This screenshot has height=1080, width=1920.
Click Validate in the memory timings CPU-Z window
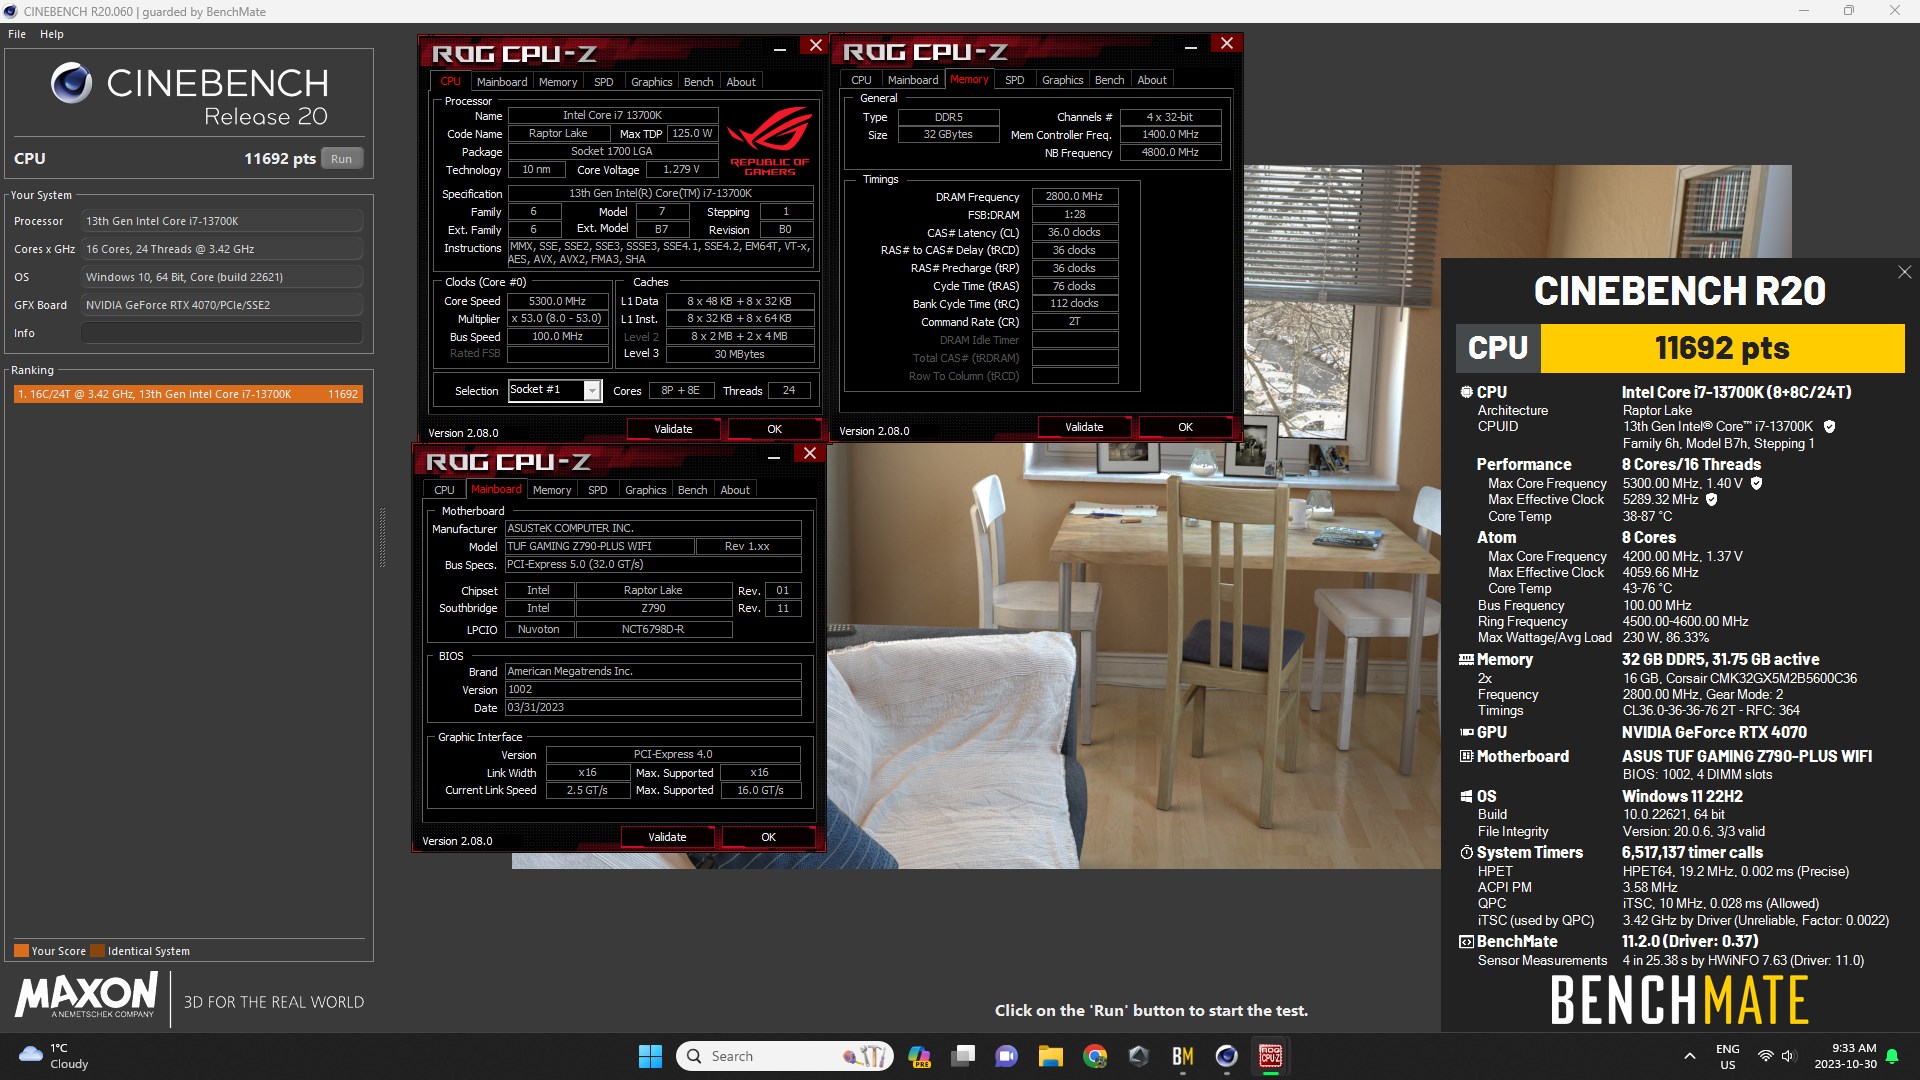click(1084, 427)
